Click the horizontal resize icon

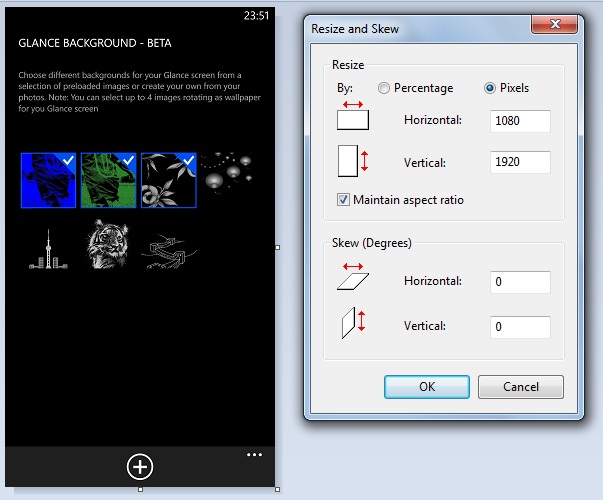pos(353,116)
